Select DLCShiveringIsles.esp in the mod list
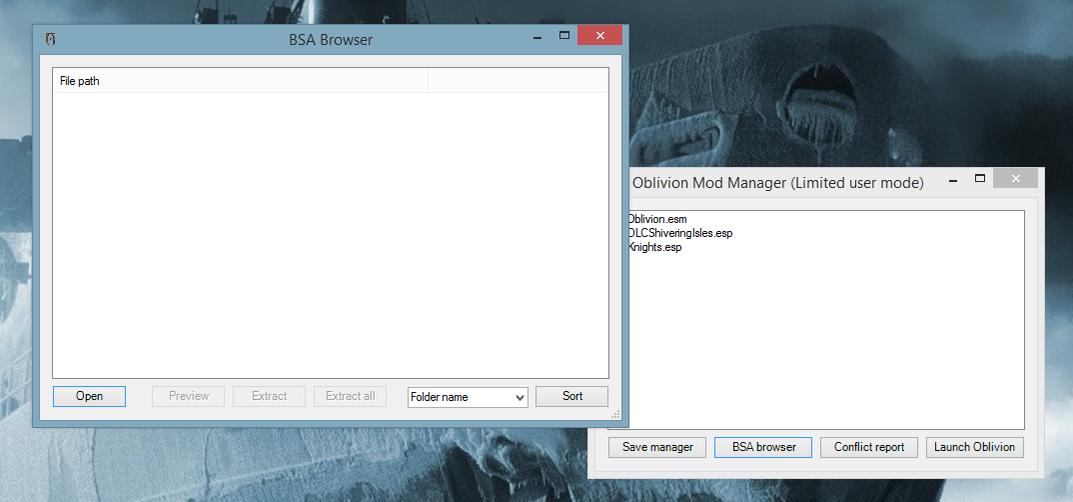The width and height of the screenshot is (1073, 502). click(x=680, y=233)
